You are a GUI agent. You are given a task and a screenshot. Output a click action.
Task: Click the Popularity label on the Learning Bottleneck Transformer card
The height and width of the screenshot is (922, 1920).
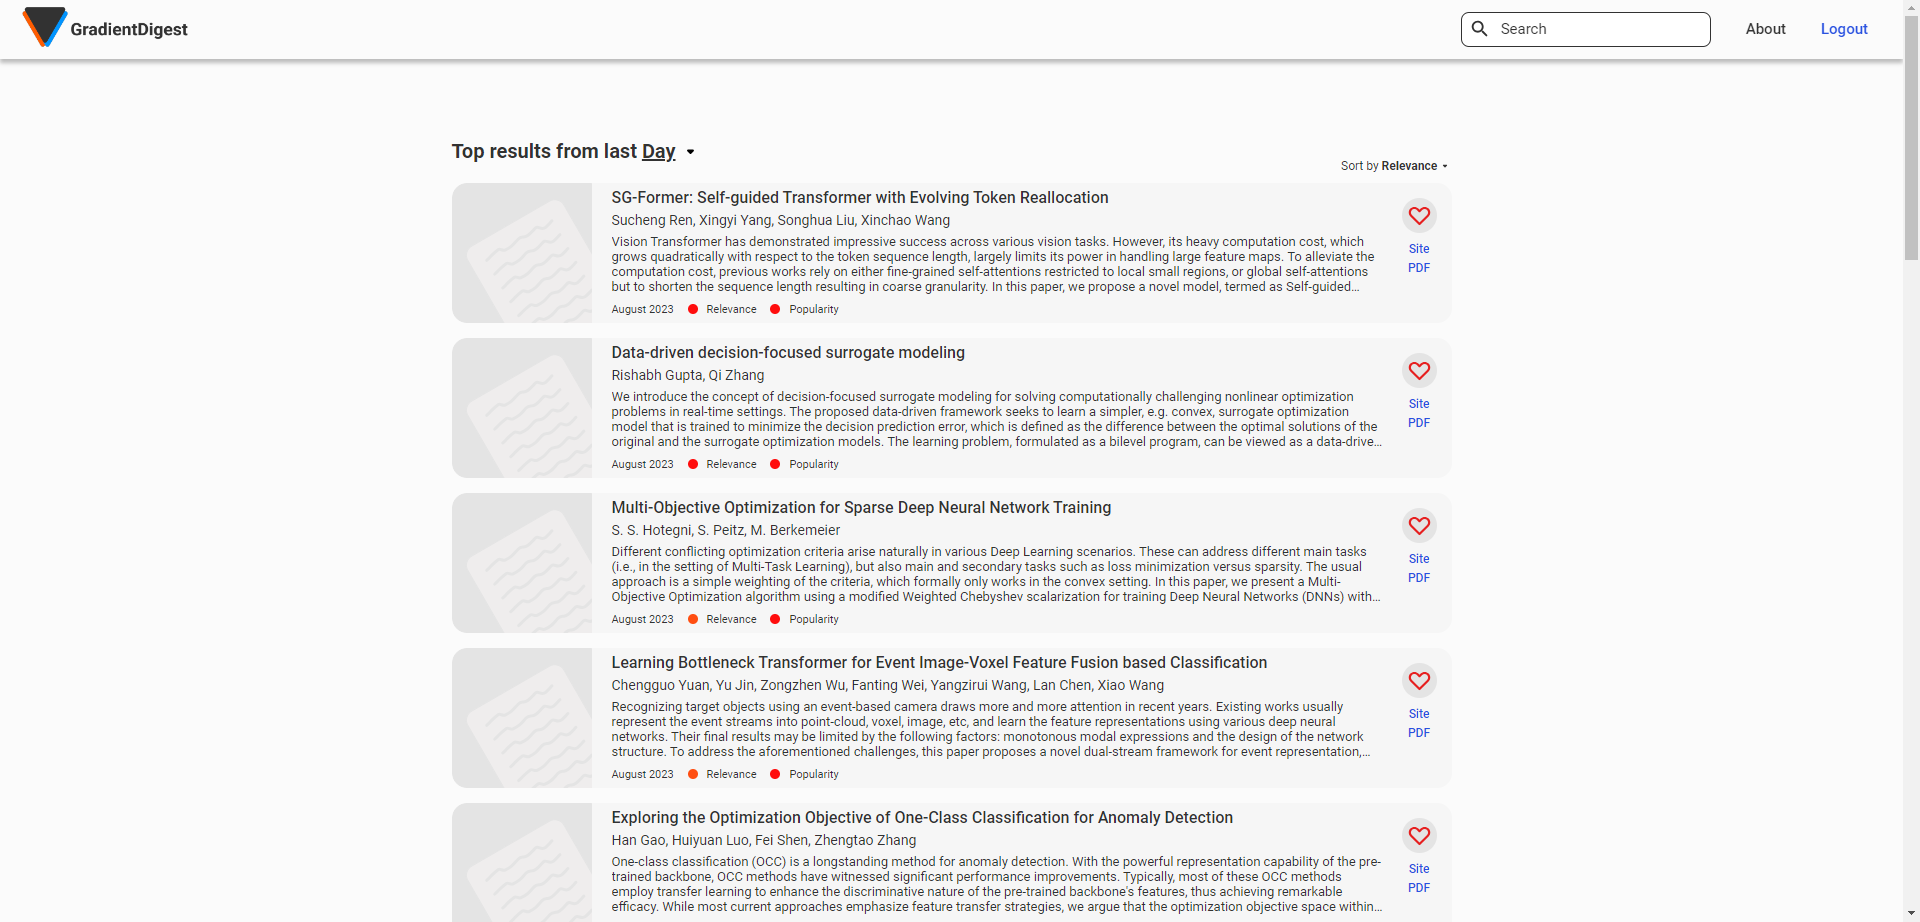[x=814, y=774]
